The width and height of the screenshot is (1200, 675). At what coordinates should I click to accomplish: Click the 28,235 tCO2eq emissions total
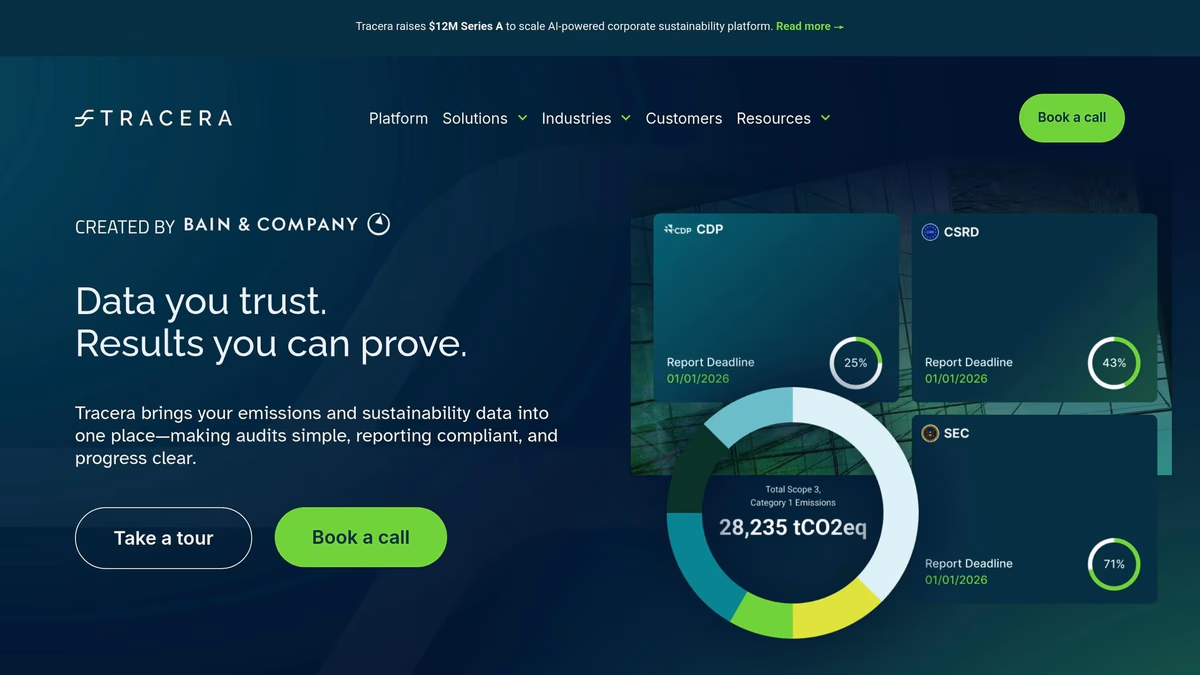pyautogui.click(x=792, y=528)
